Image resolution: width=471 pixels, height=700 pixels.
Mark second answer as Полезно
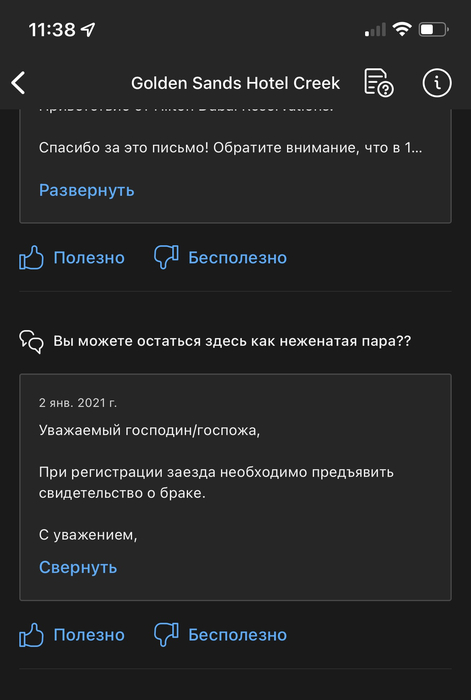click(x=89, y=635)
